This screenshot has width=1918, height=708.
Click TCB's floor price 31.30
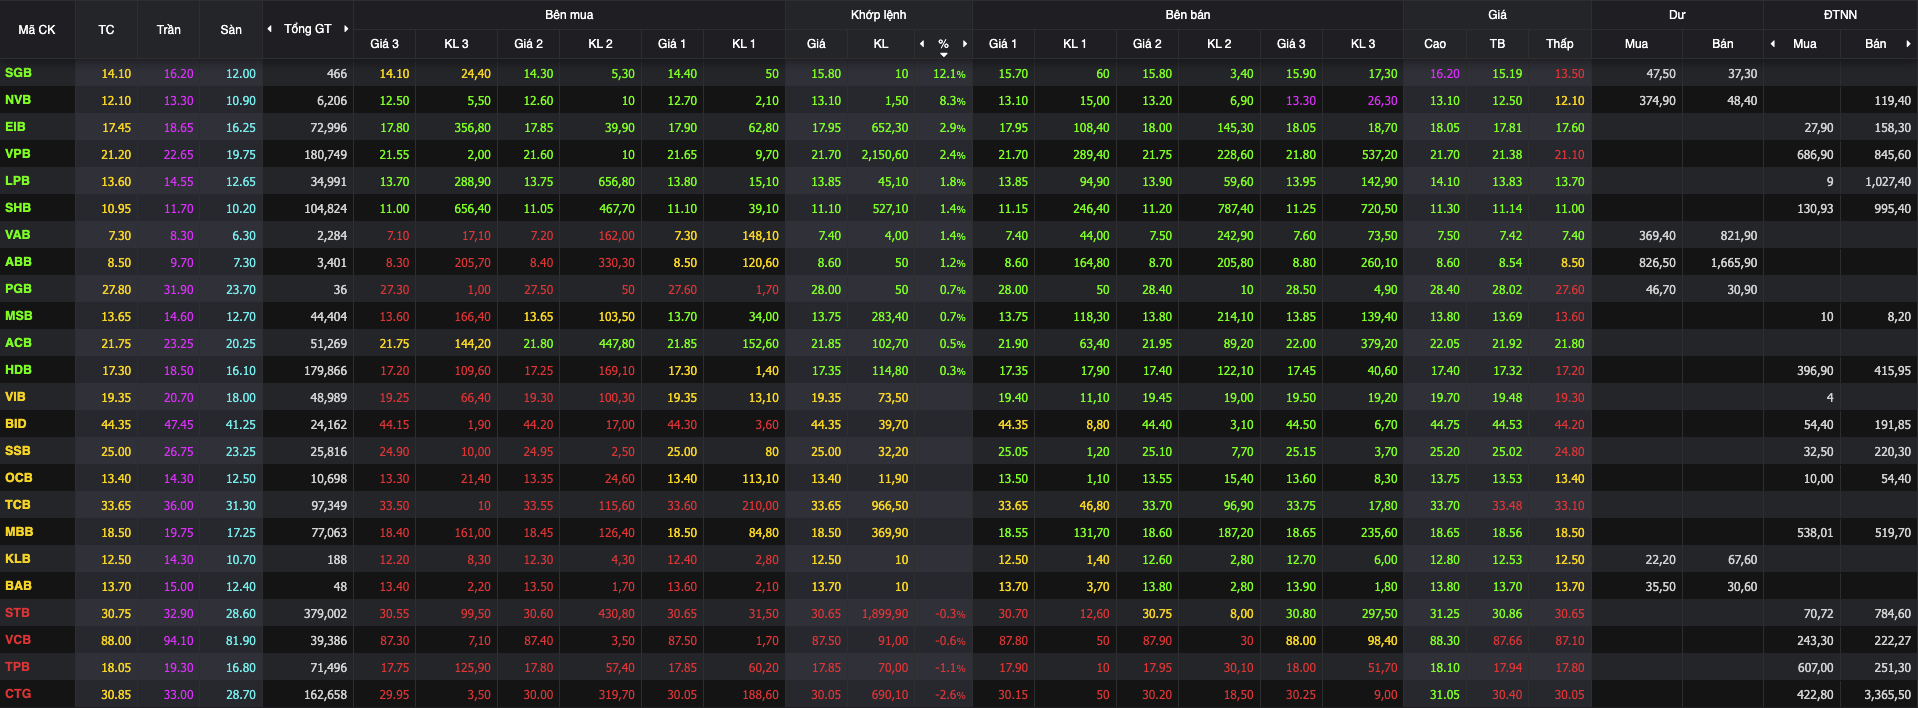(x=241, y=506)
